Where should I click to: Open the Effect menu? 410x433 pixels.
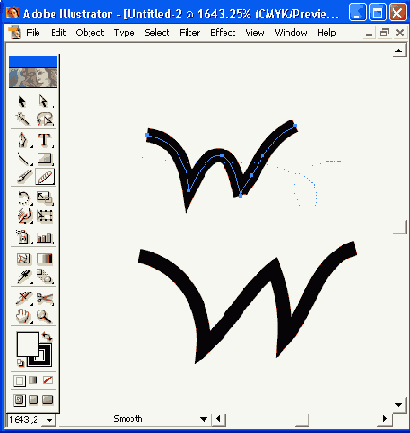click(x=223, y=33)
